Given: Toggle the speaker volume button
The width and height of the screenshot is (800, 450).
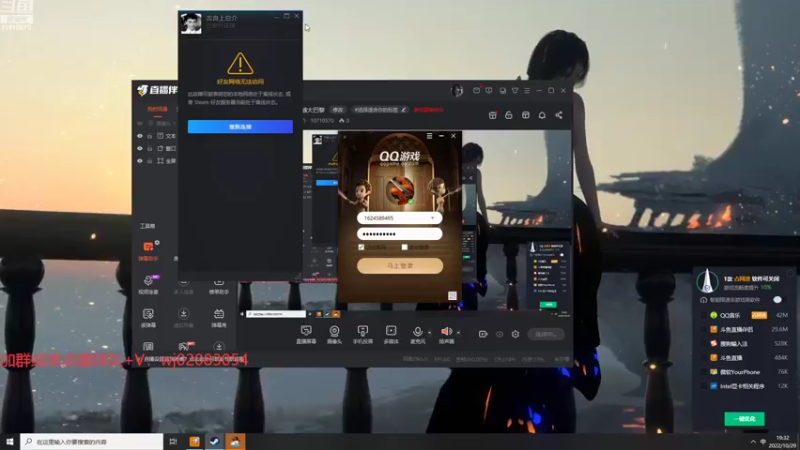Looking at the screenshot, I should tap(446, 334).
